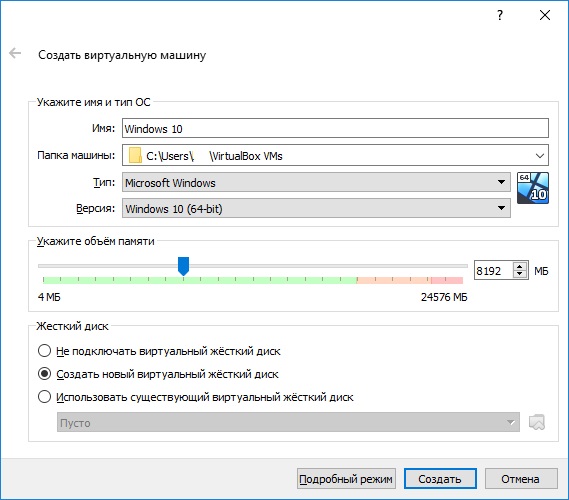The height and width of the screenshot is (500, 569).
Task: Expand the Папка машины path dropdown
Action: [540, 156]
